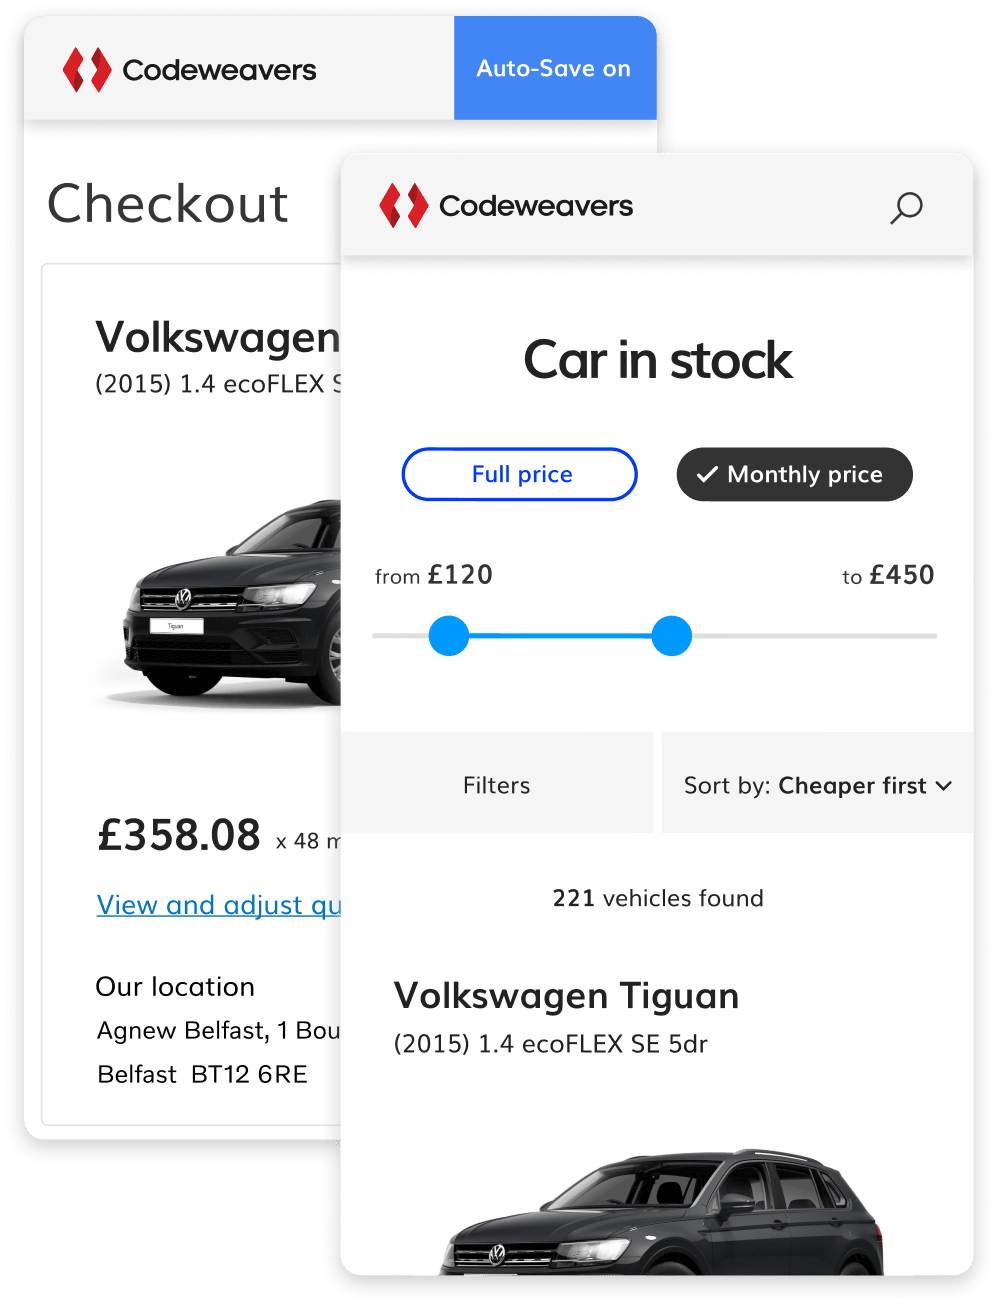This screenshot has width=996, height=1305.
Task: Click the Tiguan thumbnail in stock results
Action: pos(662,1212)
